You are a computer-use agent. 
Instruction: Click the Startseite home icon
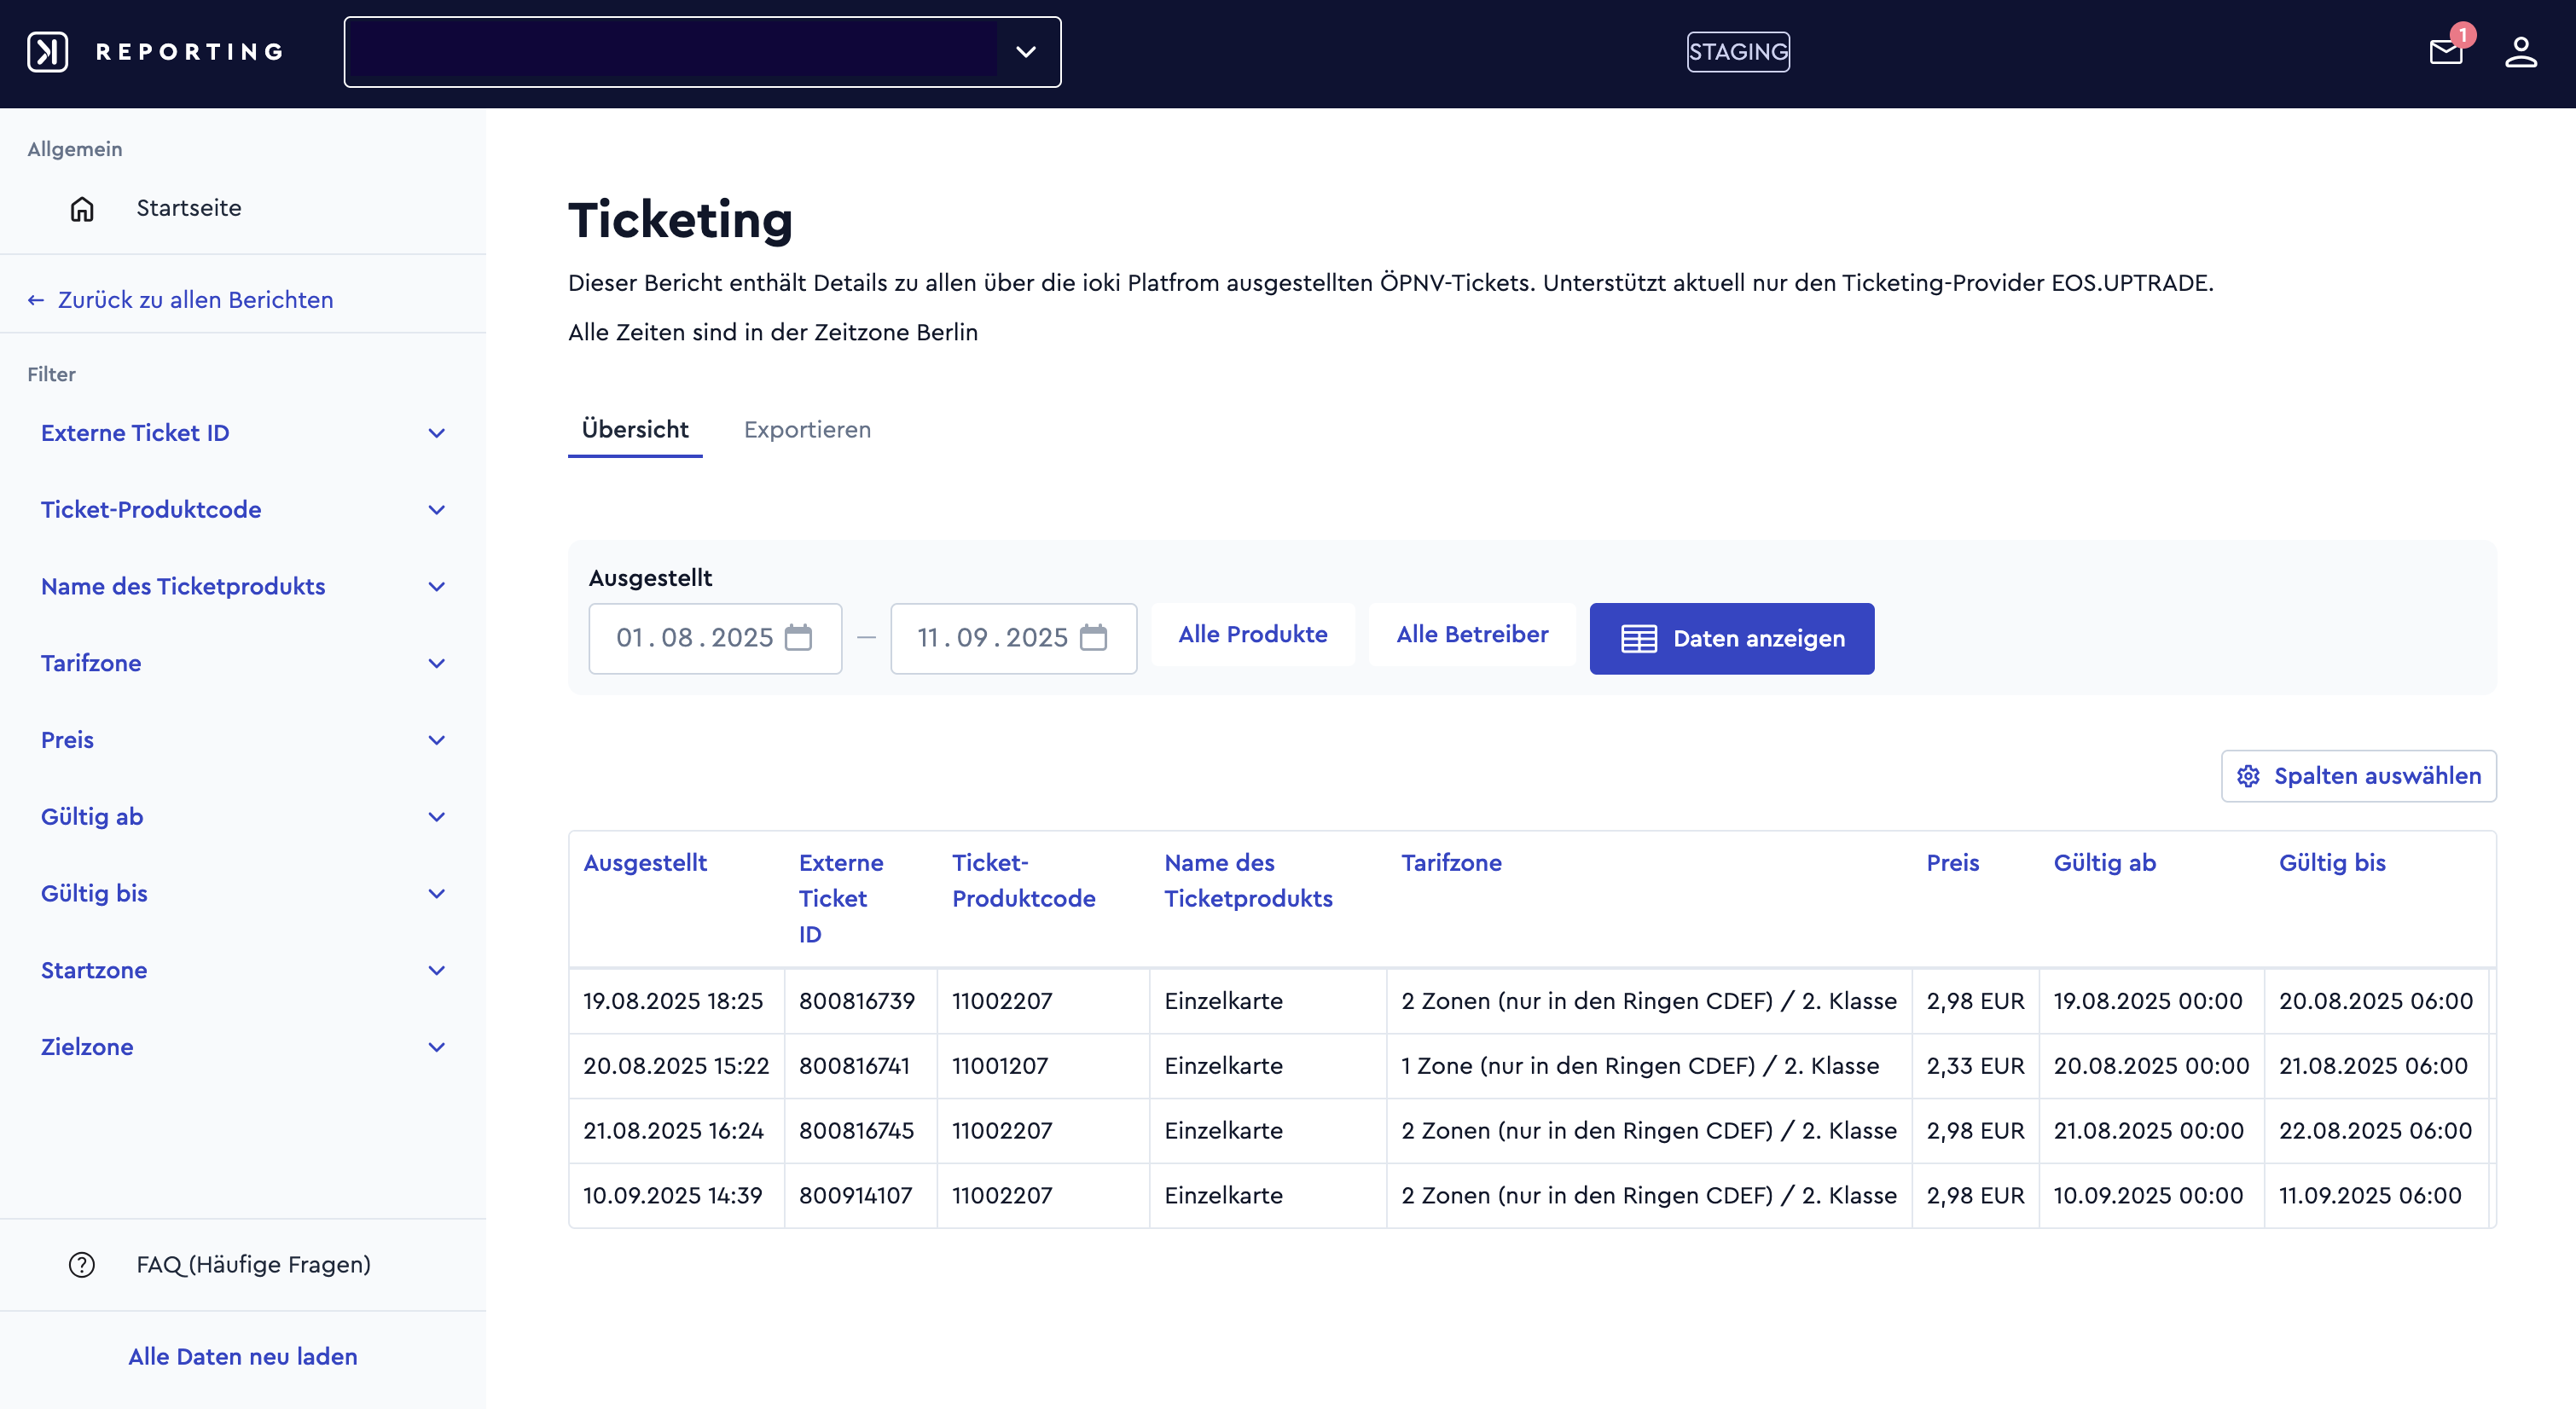point(82,208)
